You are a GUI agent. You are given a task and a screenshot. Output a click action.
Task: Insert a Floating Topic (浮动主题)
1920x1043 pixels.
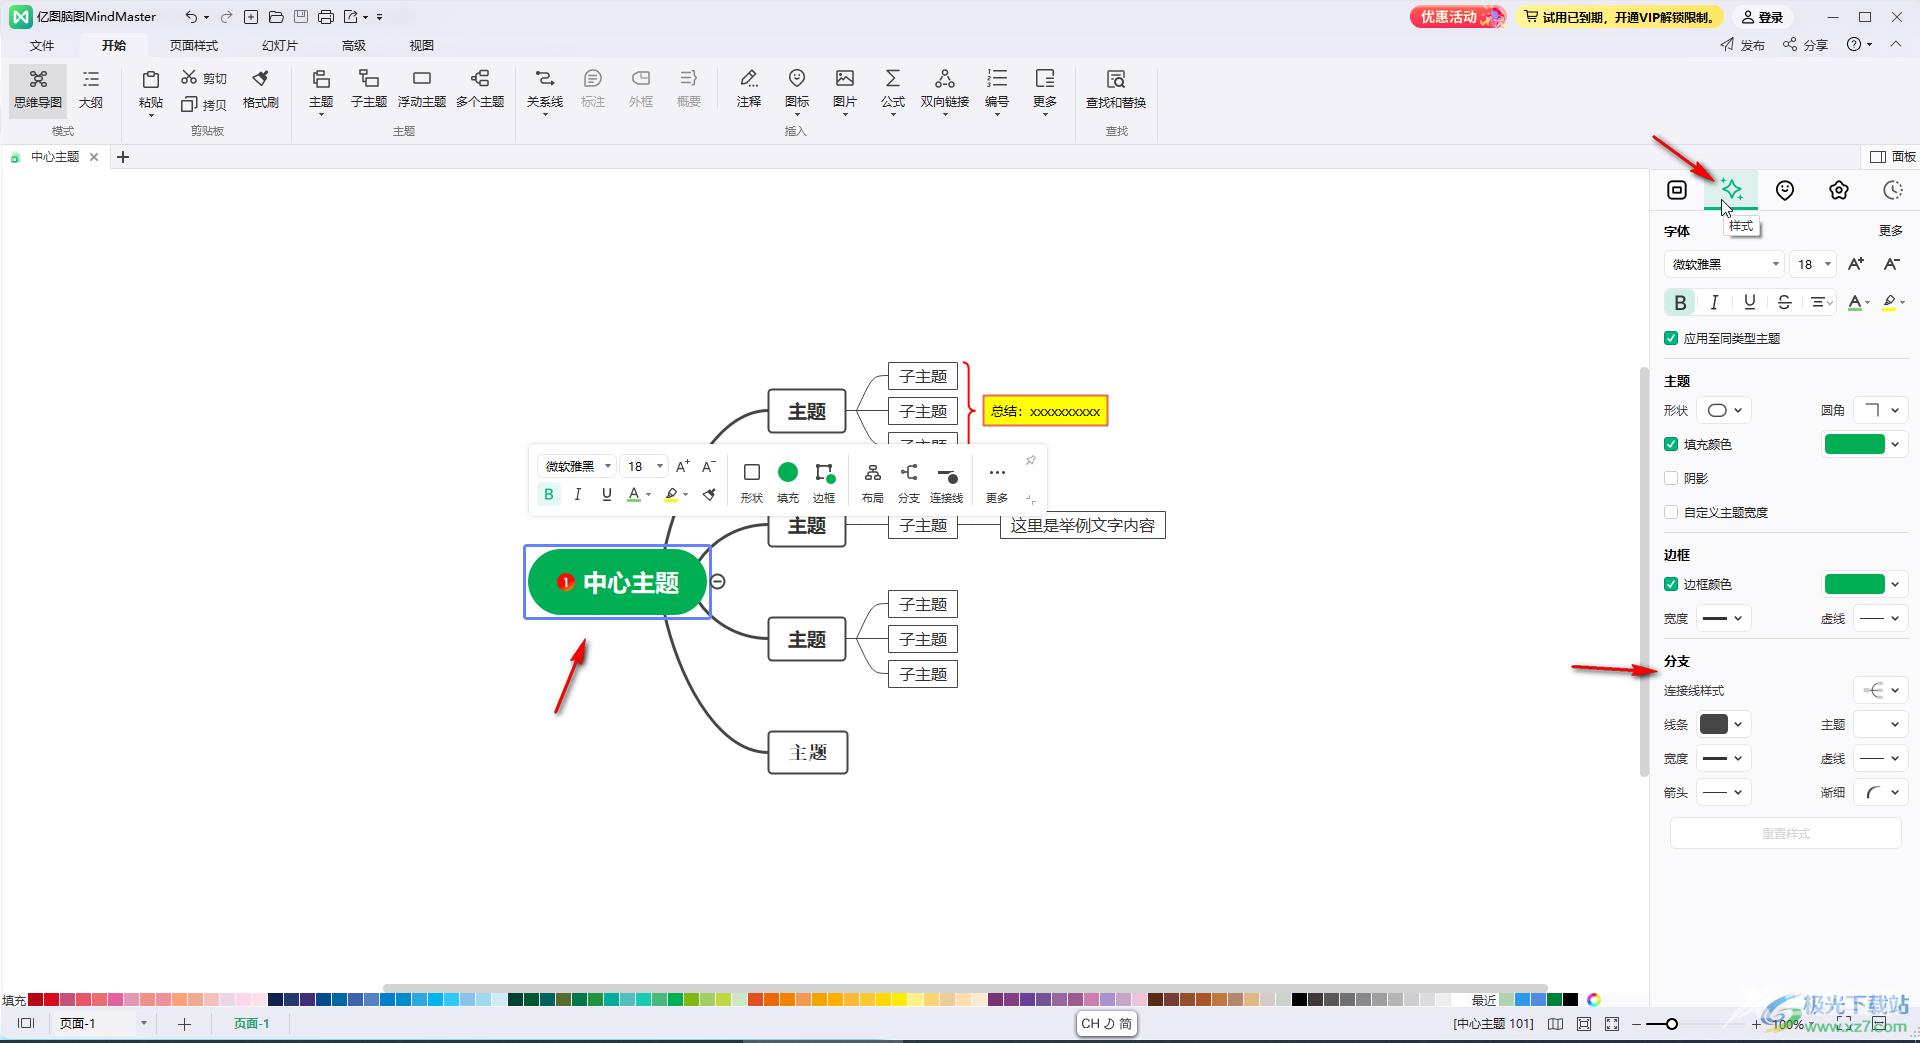tap(421, 88)
